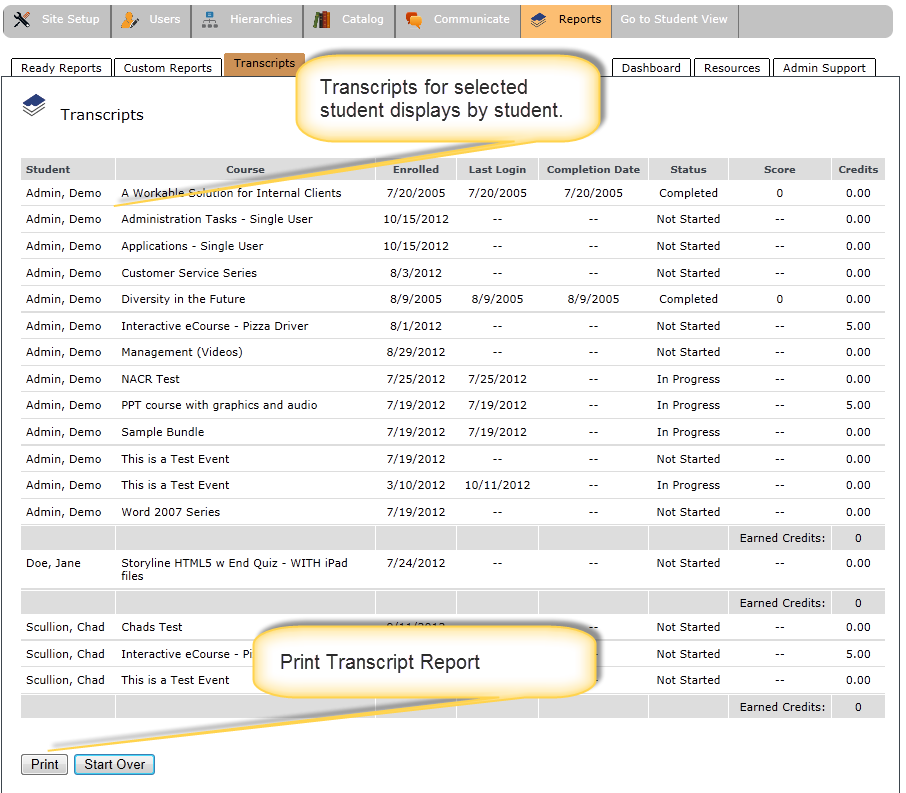Open the Communicate menu
Image resolution: width=906 pixels, height=793 pixels.
tap(458, 21)
